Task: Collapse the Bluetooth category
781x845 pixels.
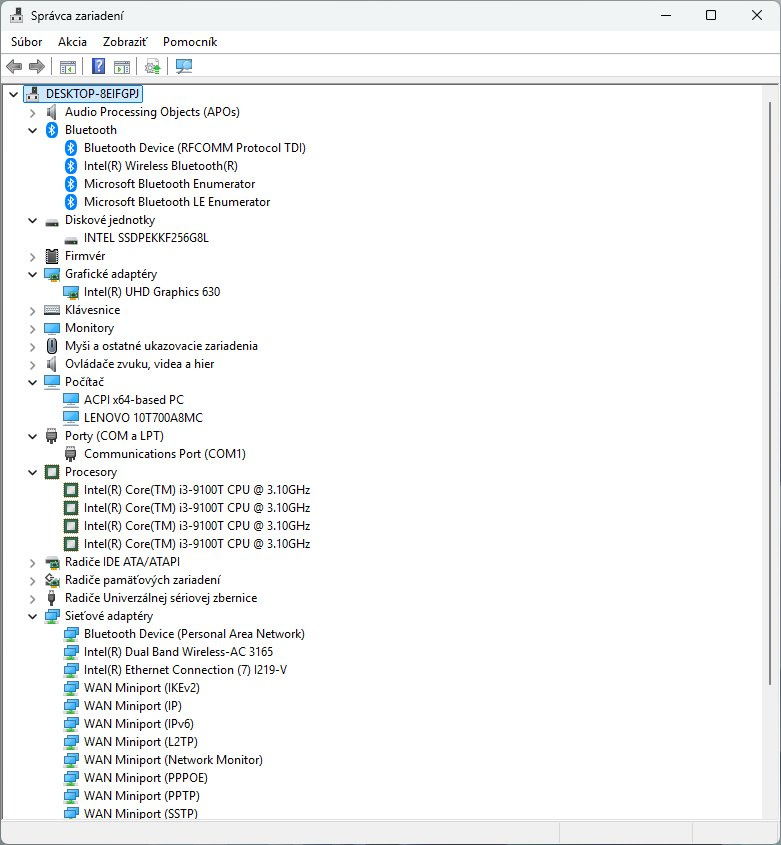Action: click(33, 130)
